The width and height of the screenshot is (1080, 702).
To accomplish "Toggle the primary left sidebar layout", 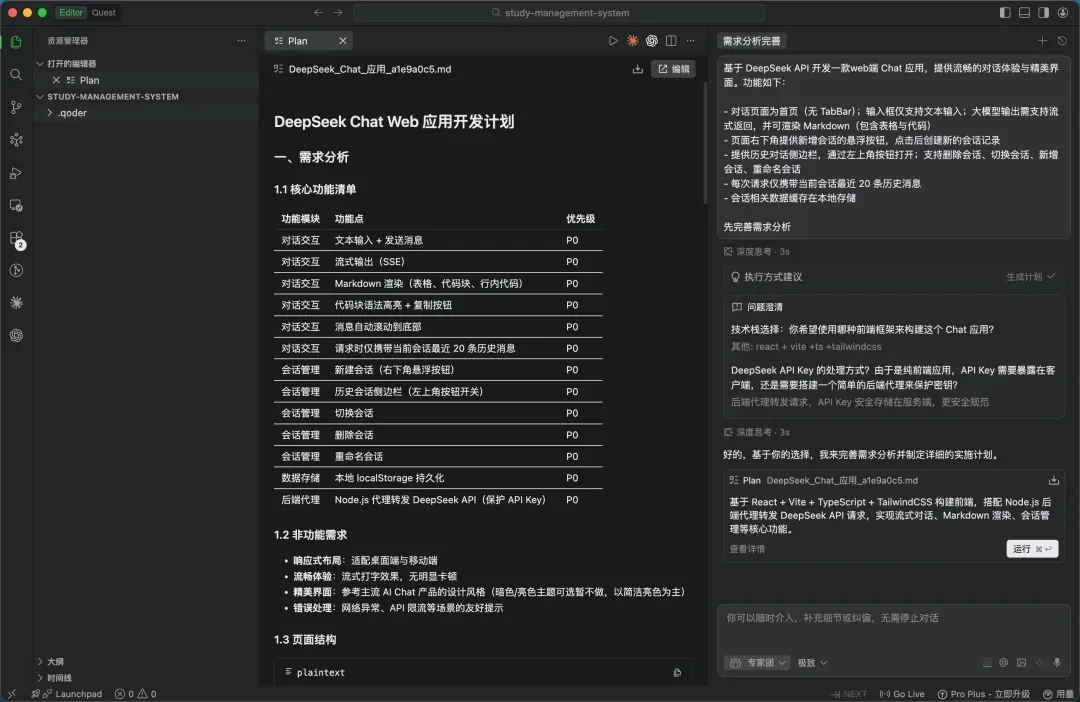I will [1005, 13].
